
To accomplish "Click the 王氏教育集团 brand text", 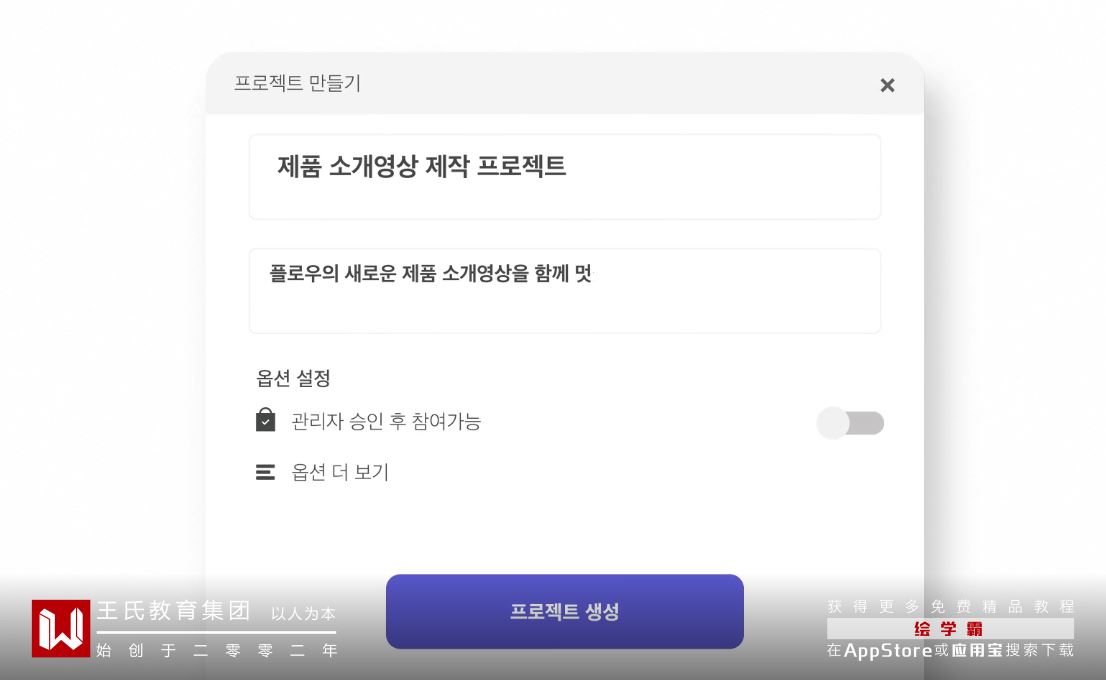I will click(173, 611).
